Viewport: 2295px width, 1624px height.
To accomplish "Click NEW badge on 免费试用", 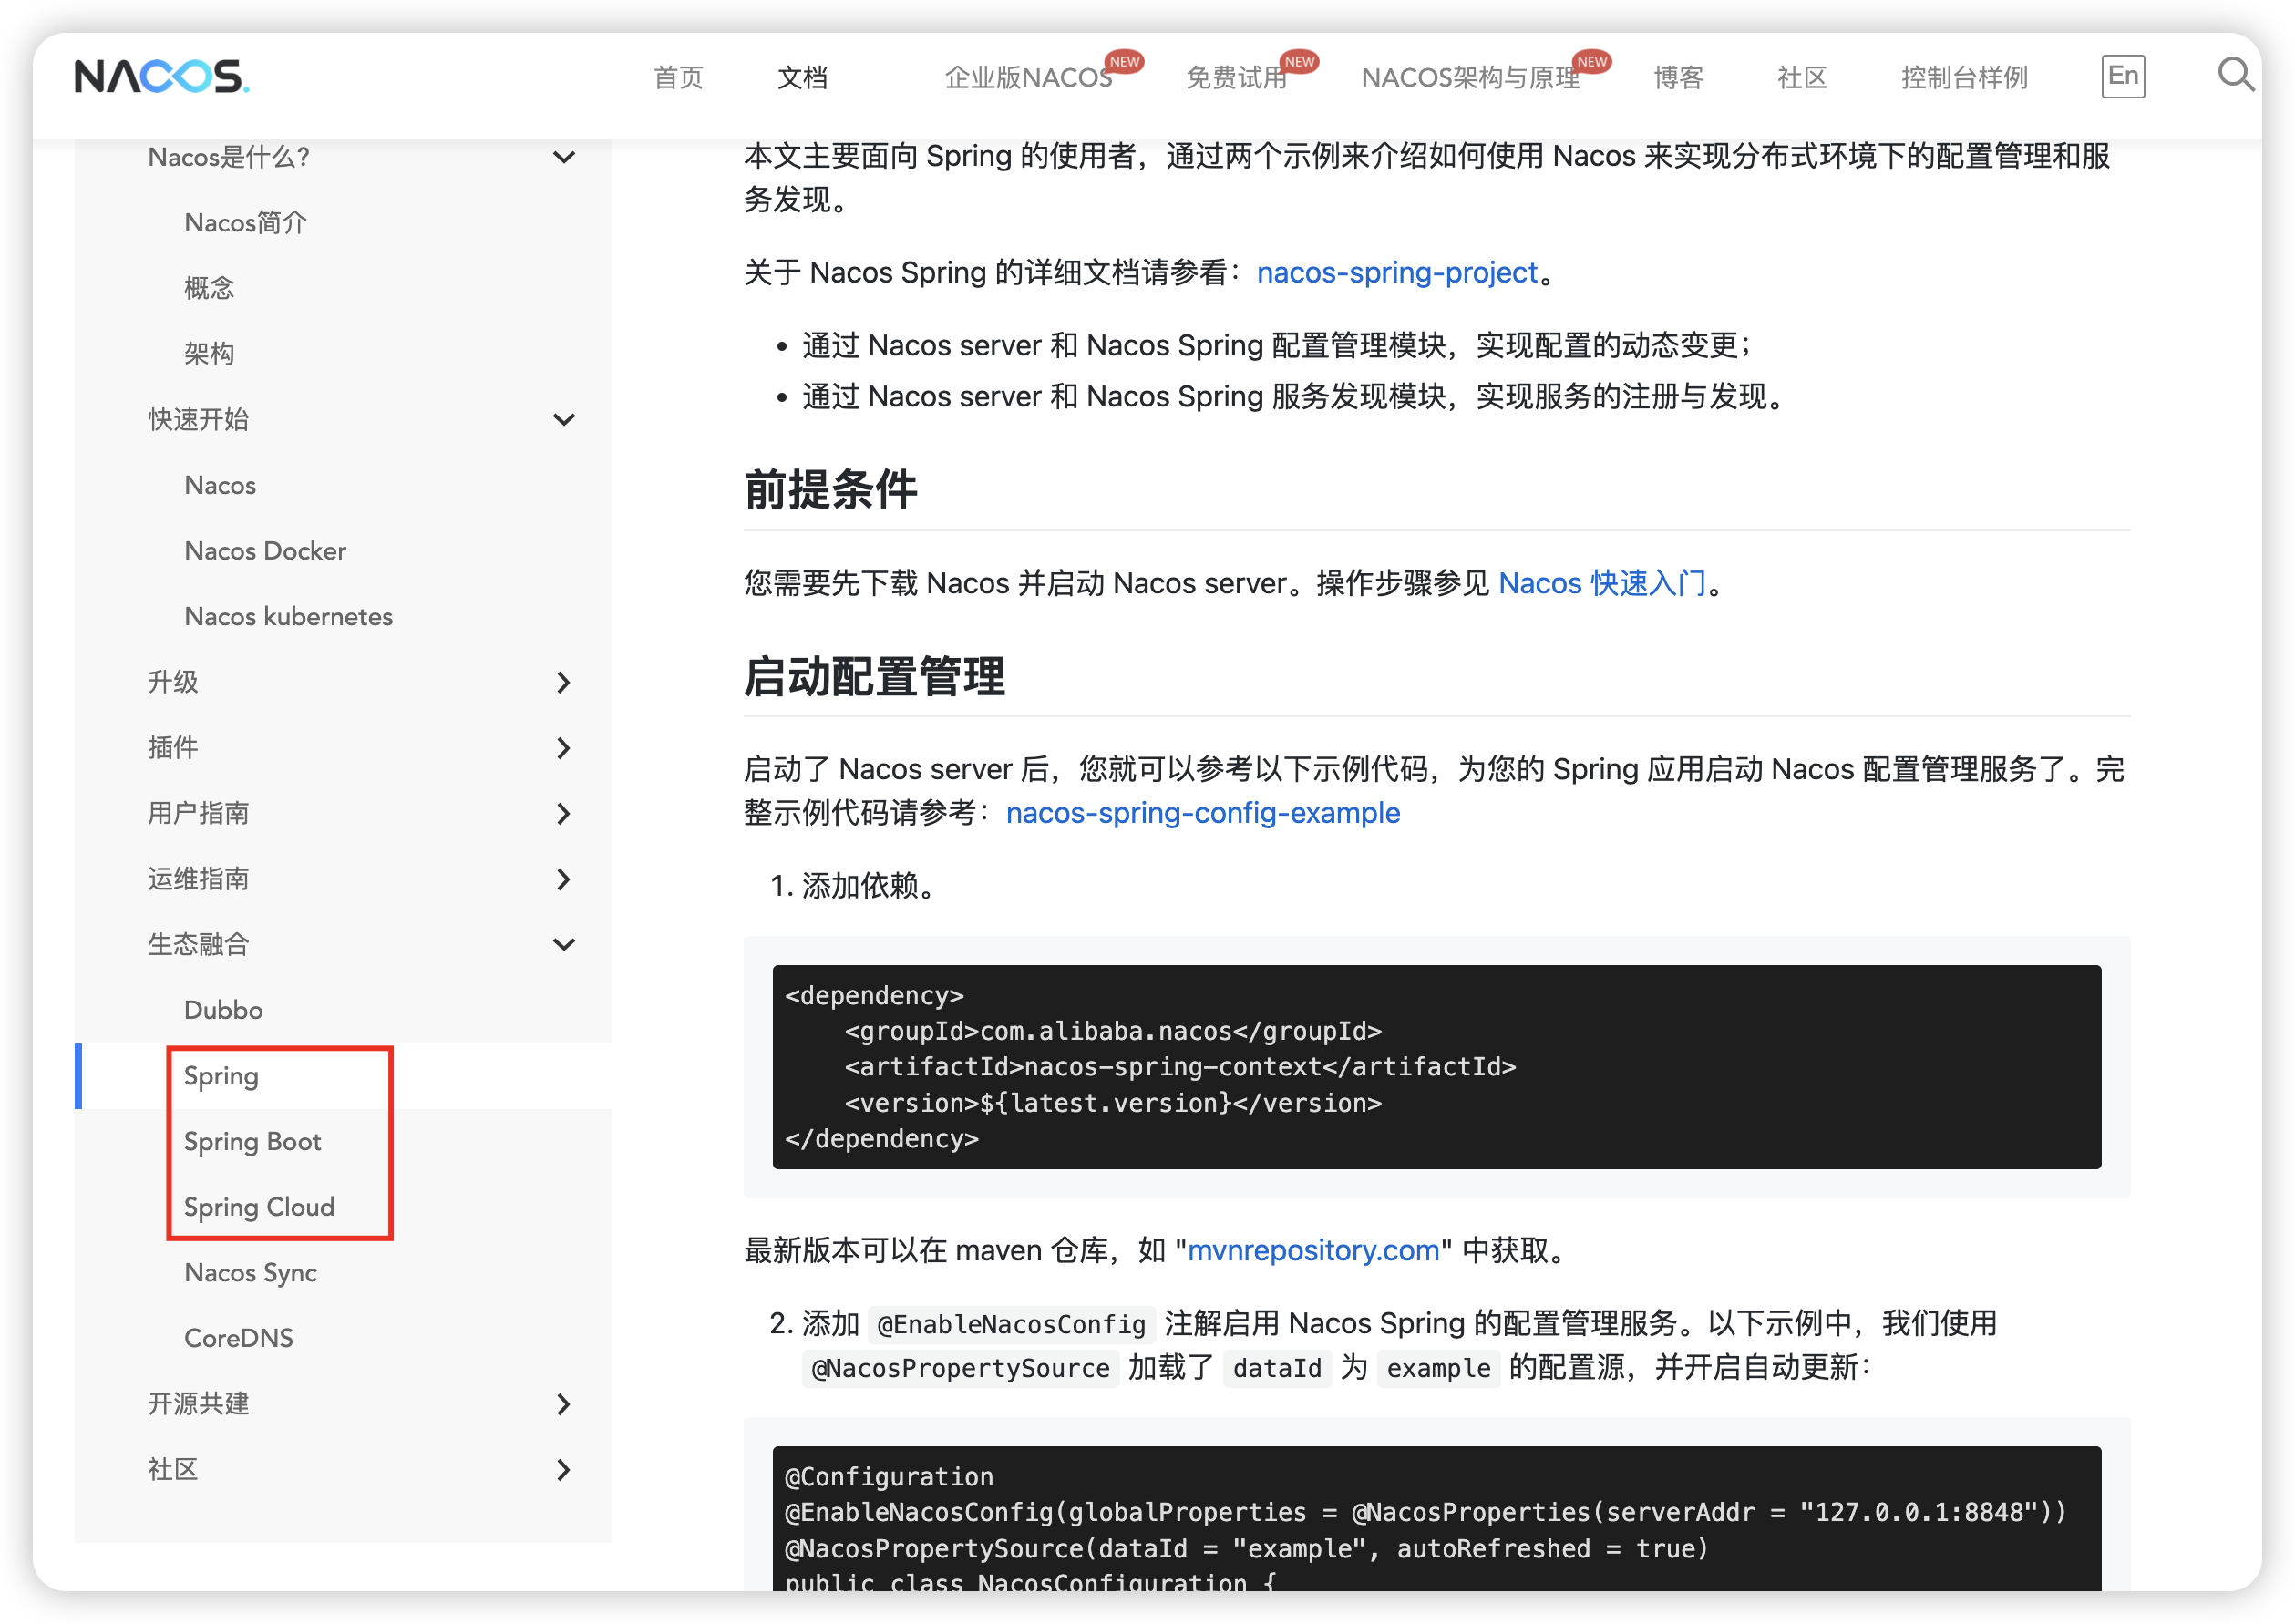I will [1299, 61].
